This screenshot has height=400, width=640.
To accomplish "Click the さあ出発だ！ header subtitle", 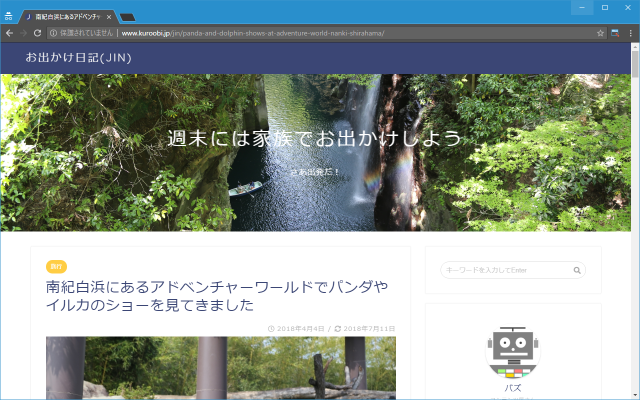I will (x=315, y=172).
